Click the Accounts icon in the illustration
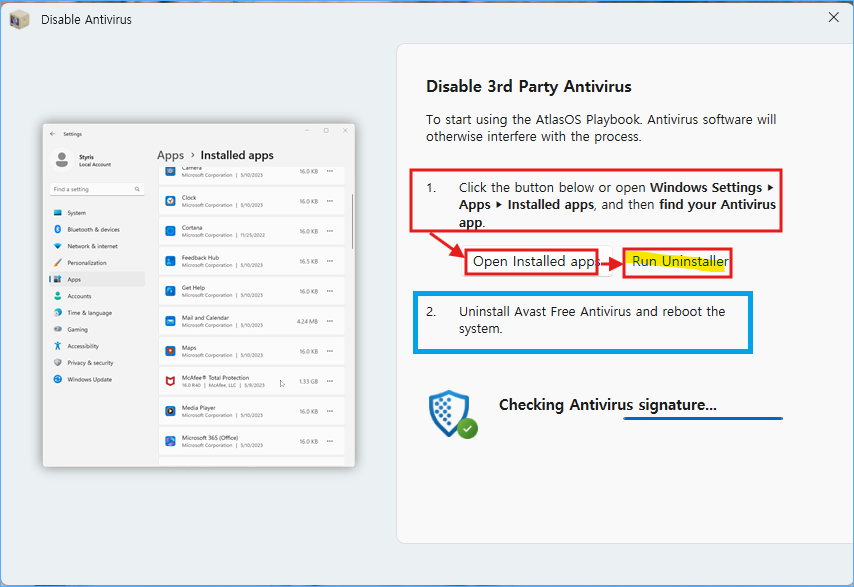Viewport: 854px width, 587px height. 58,296
